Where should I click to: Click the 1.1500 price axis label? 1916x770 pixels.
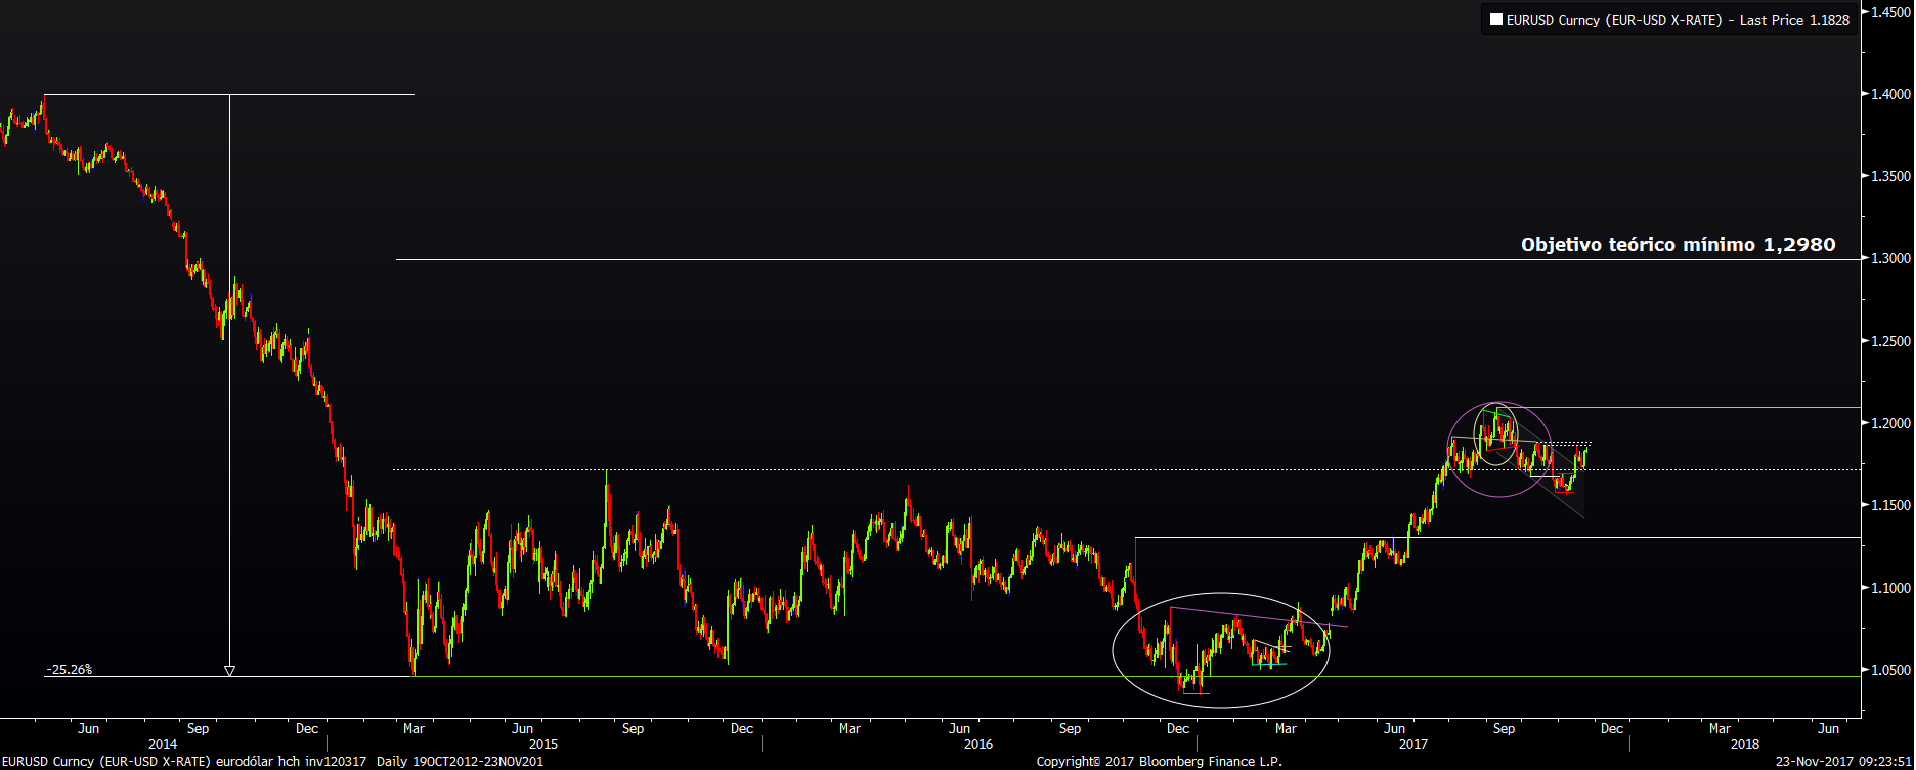tap(1891, 505)
